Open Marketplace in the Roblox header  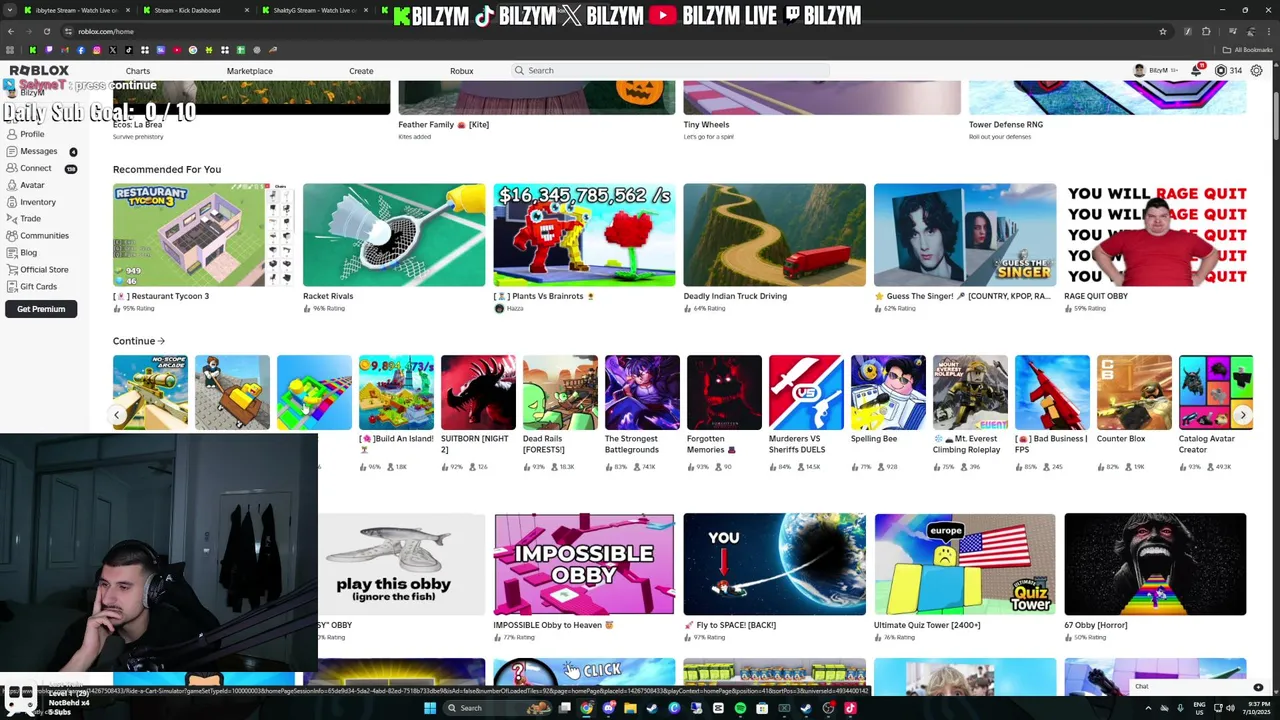(x=249, y=71)
